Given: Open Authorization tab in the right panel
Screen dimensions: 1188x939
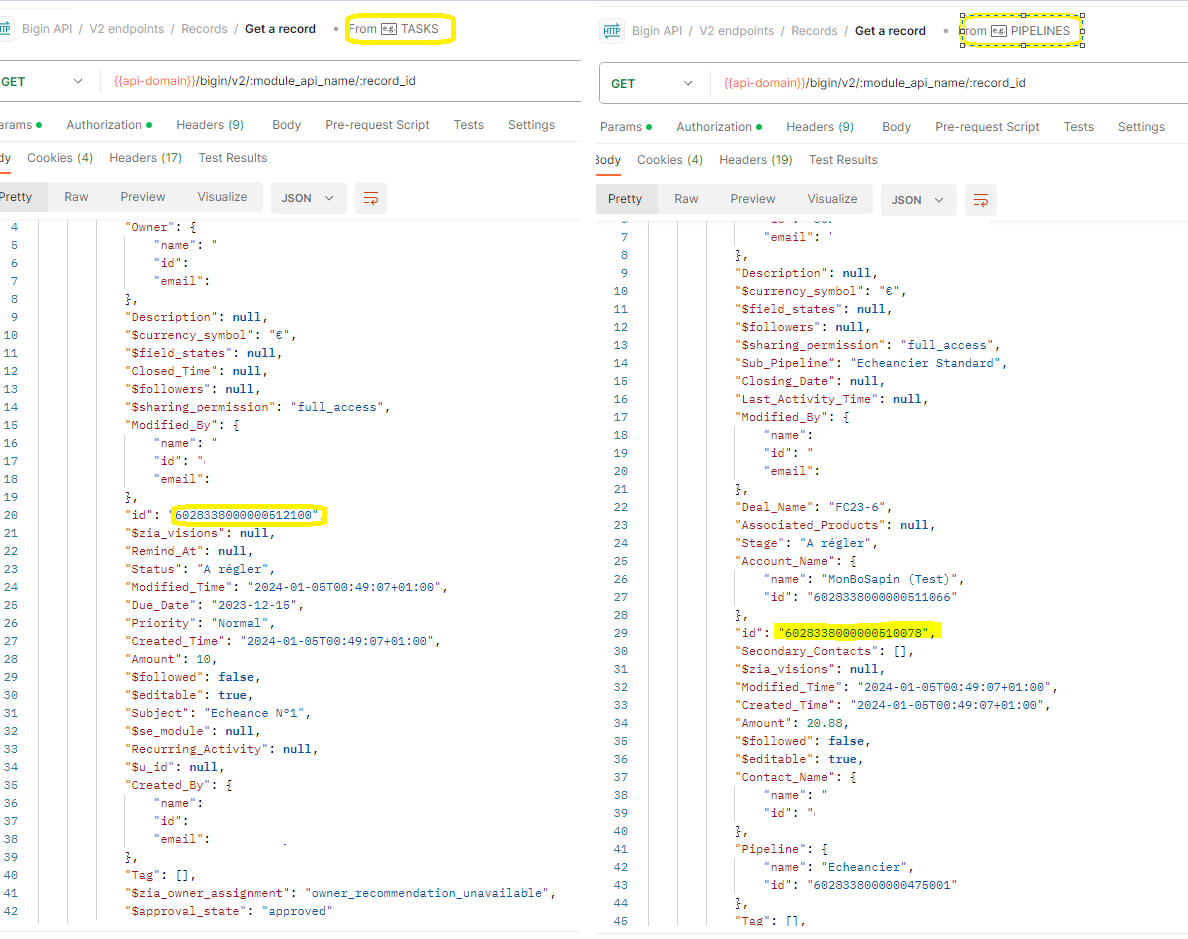Looking at the screenshot, I should click(x=719, y=127).
